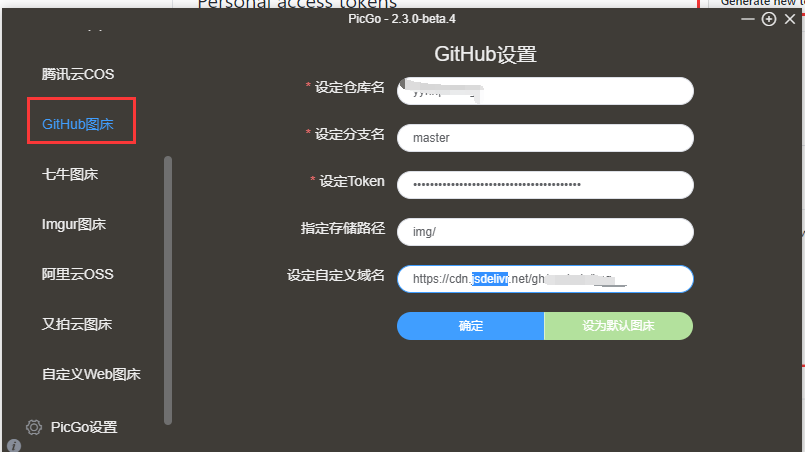The image size is (805, 452).
Task: Select GitHub图床 in the sidebar
Action: pyautogui.click(x=78, y=124)
